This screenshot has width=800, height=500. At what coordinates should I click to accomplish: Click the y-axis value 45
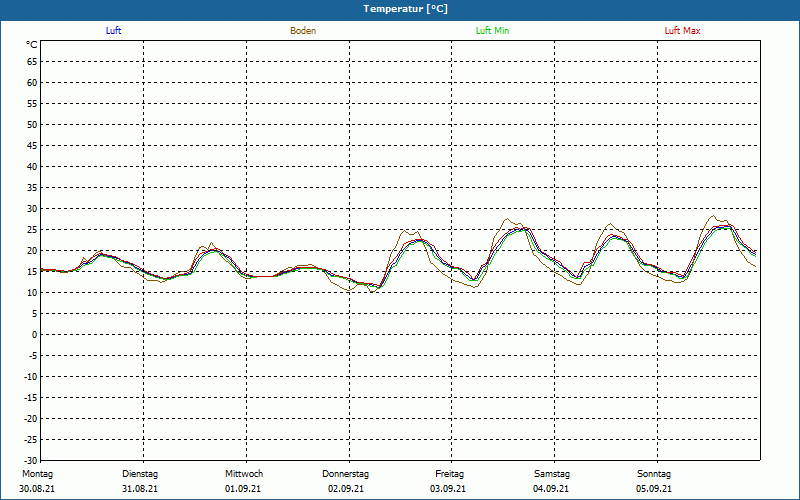pyautogui.click(x=32, y=146)
